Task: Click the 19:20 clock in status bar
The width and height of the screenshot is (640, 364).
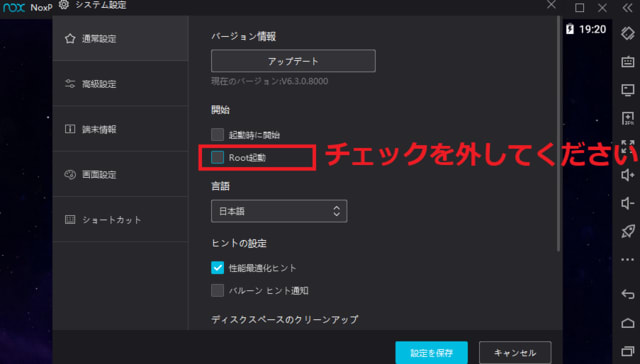Action: [x=593, y=29]
